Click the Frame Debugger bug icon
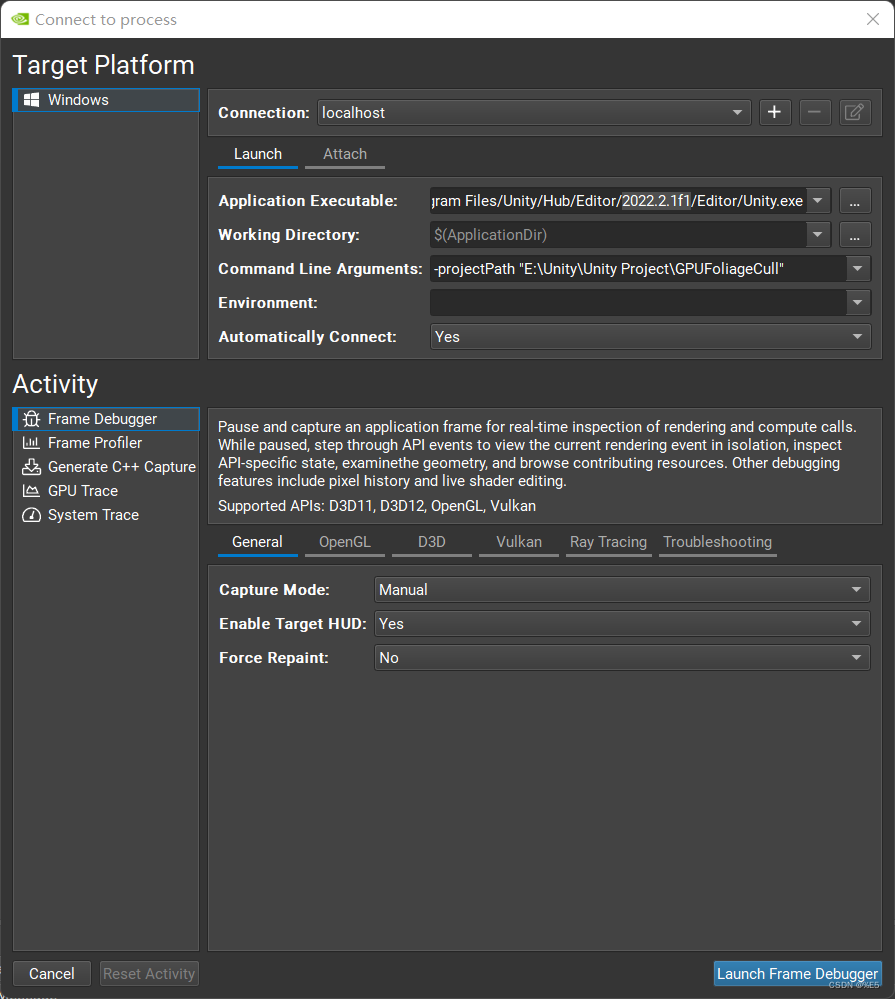 pos(31,419)
